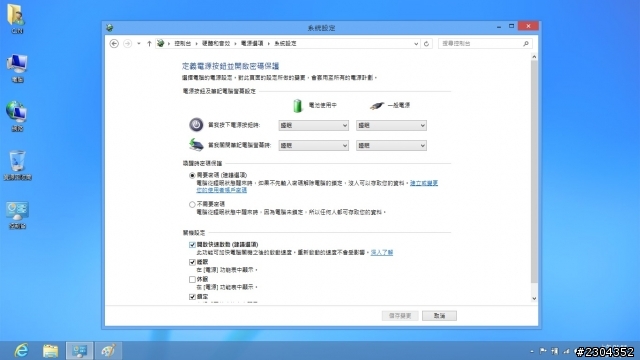Image resolution: width=640 pixels, height=360 pixels.
Task: Click the Control Panel taskbar button
Action: tap(80, 351)
